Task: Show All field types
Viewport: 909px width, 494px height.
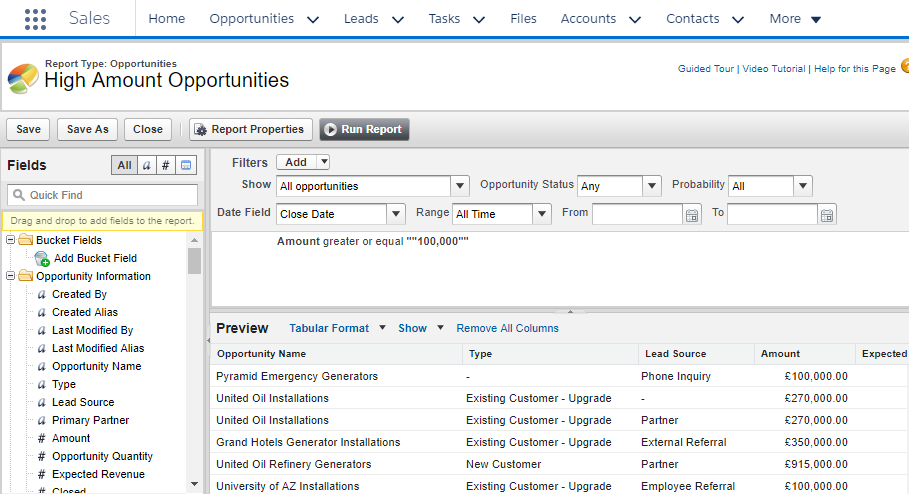Action: pyautogui.click(x=125, y=165)
